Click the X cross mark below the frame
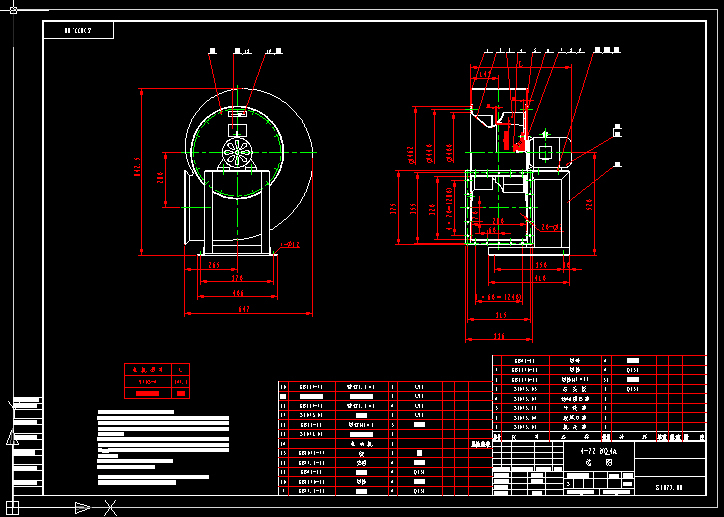Screen dimensions: 724x517 coord(110,508)
